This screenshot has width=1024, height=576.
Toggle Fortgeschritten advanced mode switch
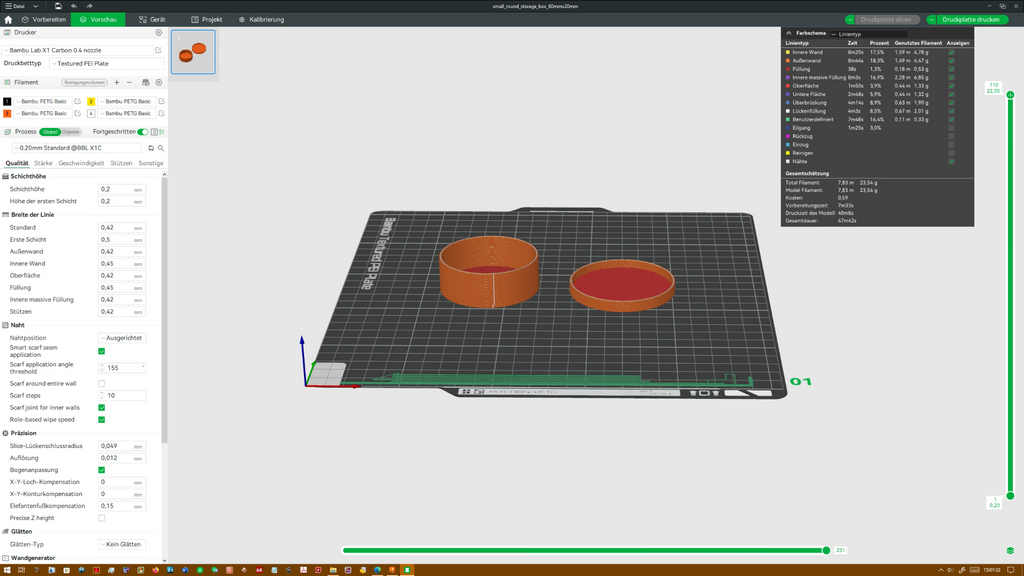point(142,132)
